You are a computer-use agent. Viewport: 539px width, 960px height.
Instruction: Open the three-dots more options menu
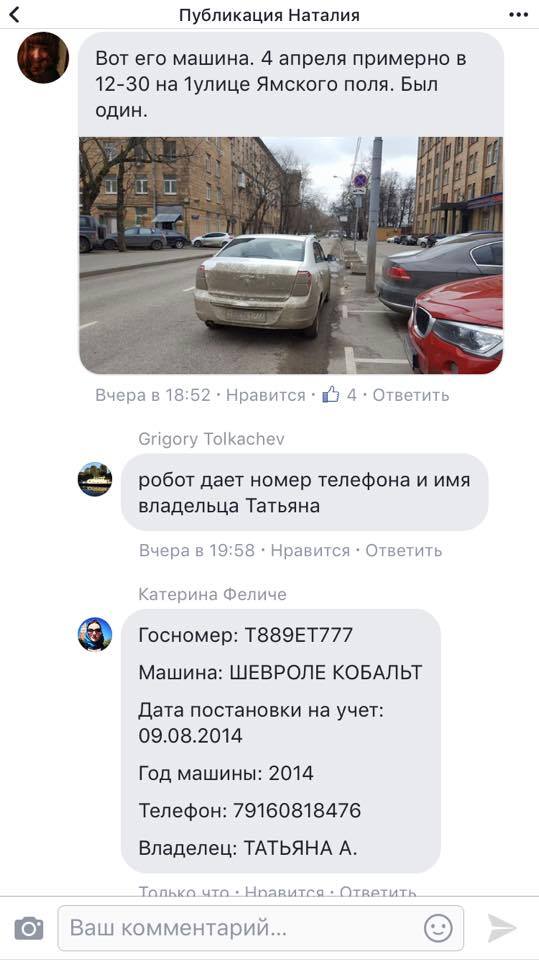[518, 15]
